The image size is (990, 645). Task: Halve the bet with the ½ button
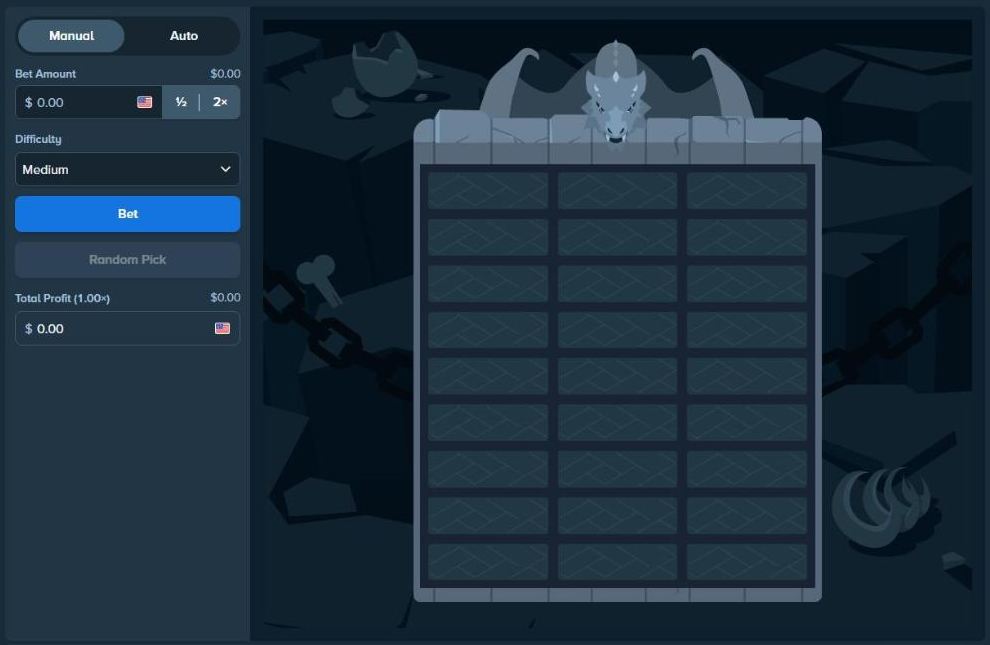181,102
